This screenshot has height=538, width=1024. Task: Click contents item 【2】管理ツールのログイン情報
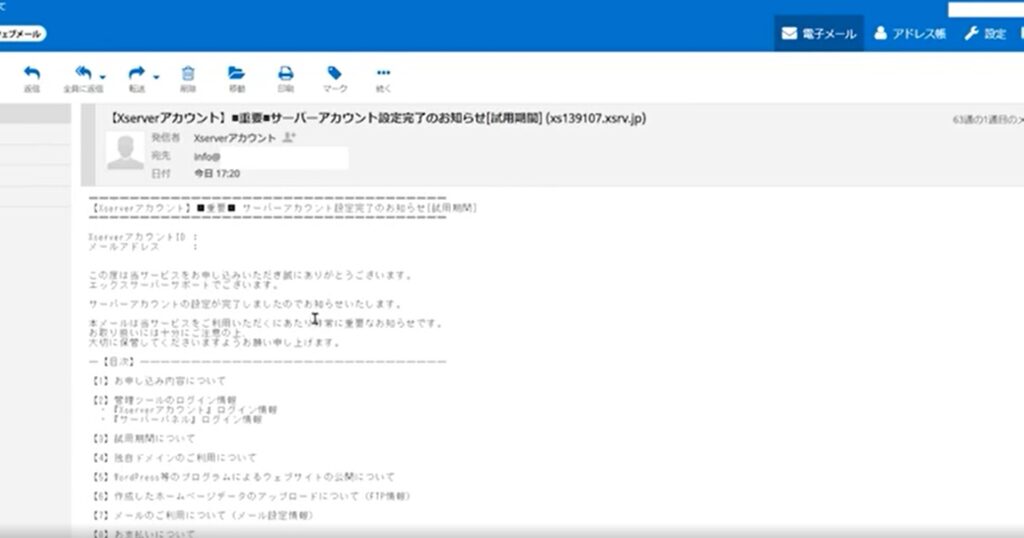[163, 400]
